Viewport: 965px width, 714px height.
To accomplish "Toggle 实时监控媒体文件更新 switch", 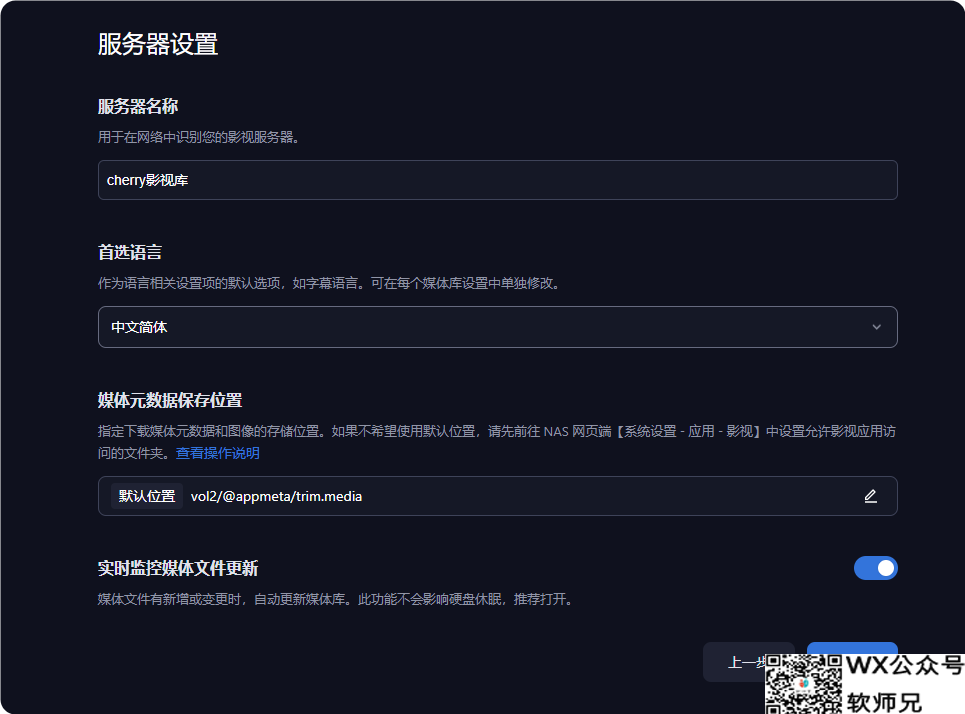I will pyautogui.click(x=876, y=568).
